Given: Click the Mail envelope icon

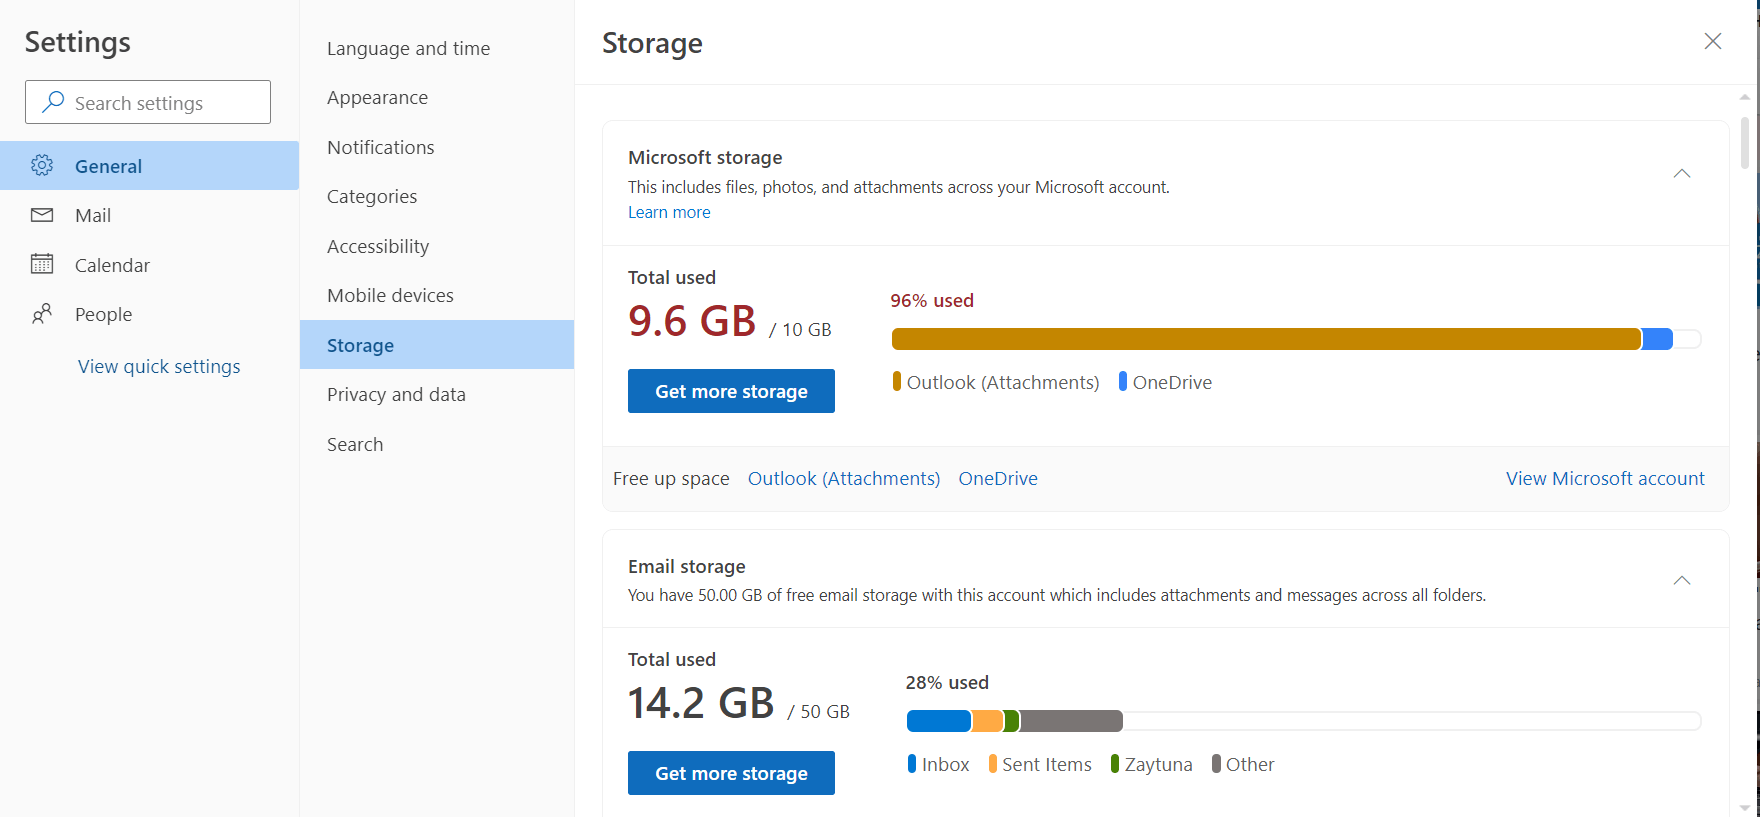Looking at the screenshot, I should tap(42, 215).
